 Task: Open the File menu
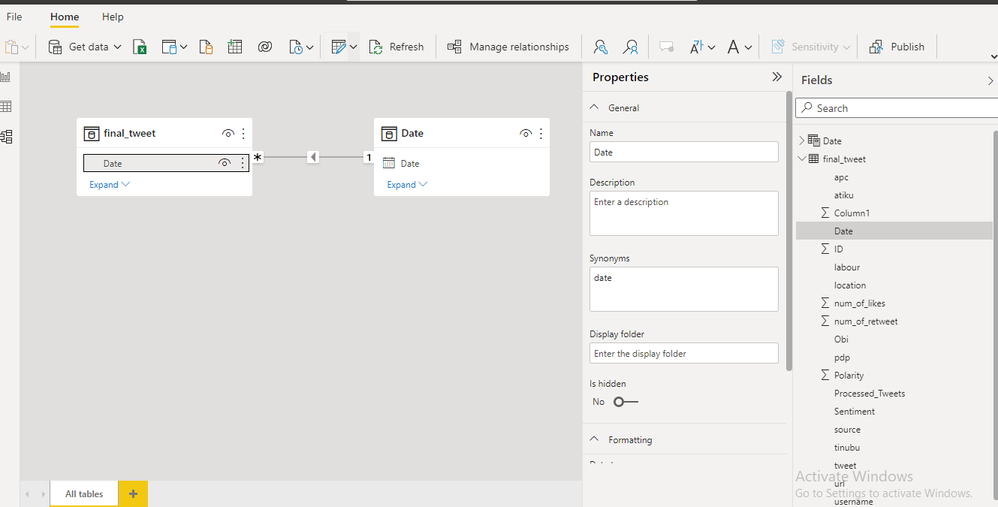pos(14,17)
